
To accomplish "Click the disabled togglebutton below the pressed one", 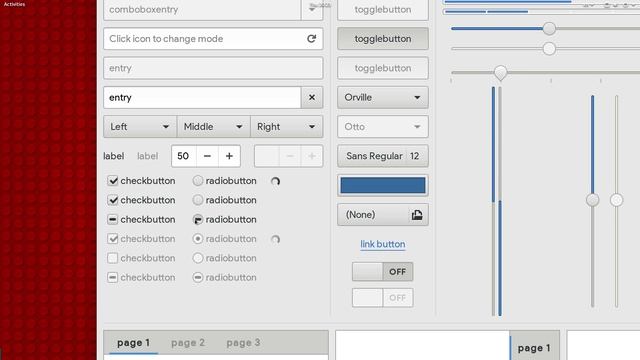I will (x=383, y=68).
